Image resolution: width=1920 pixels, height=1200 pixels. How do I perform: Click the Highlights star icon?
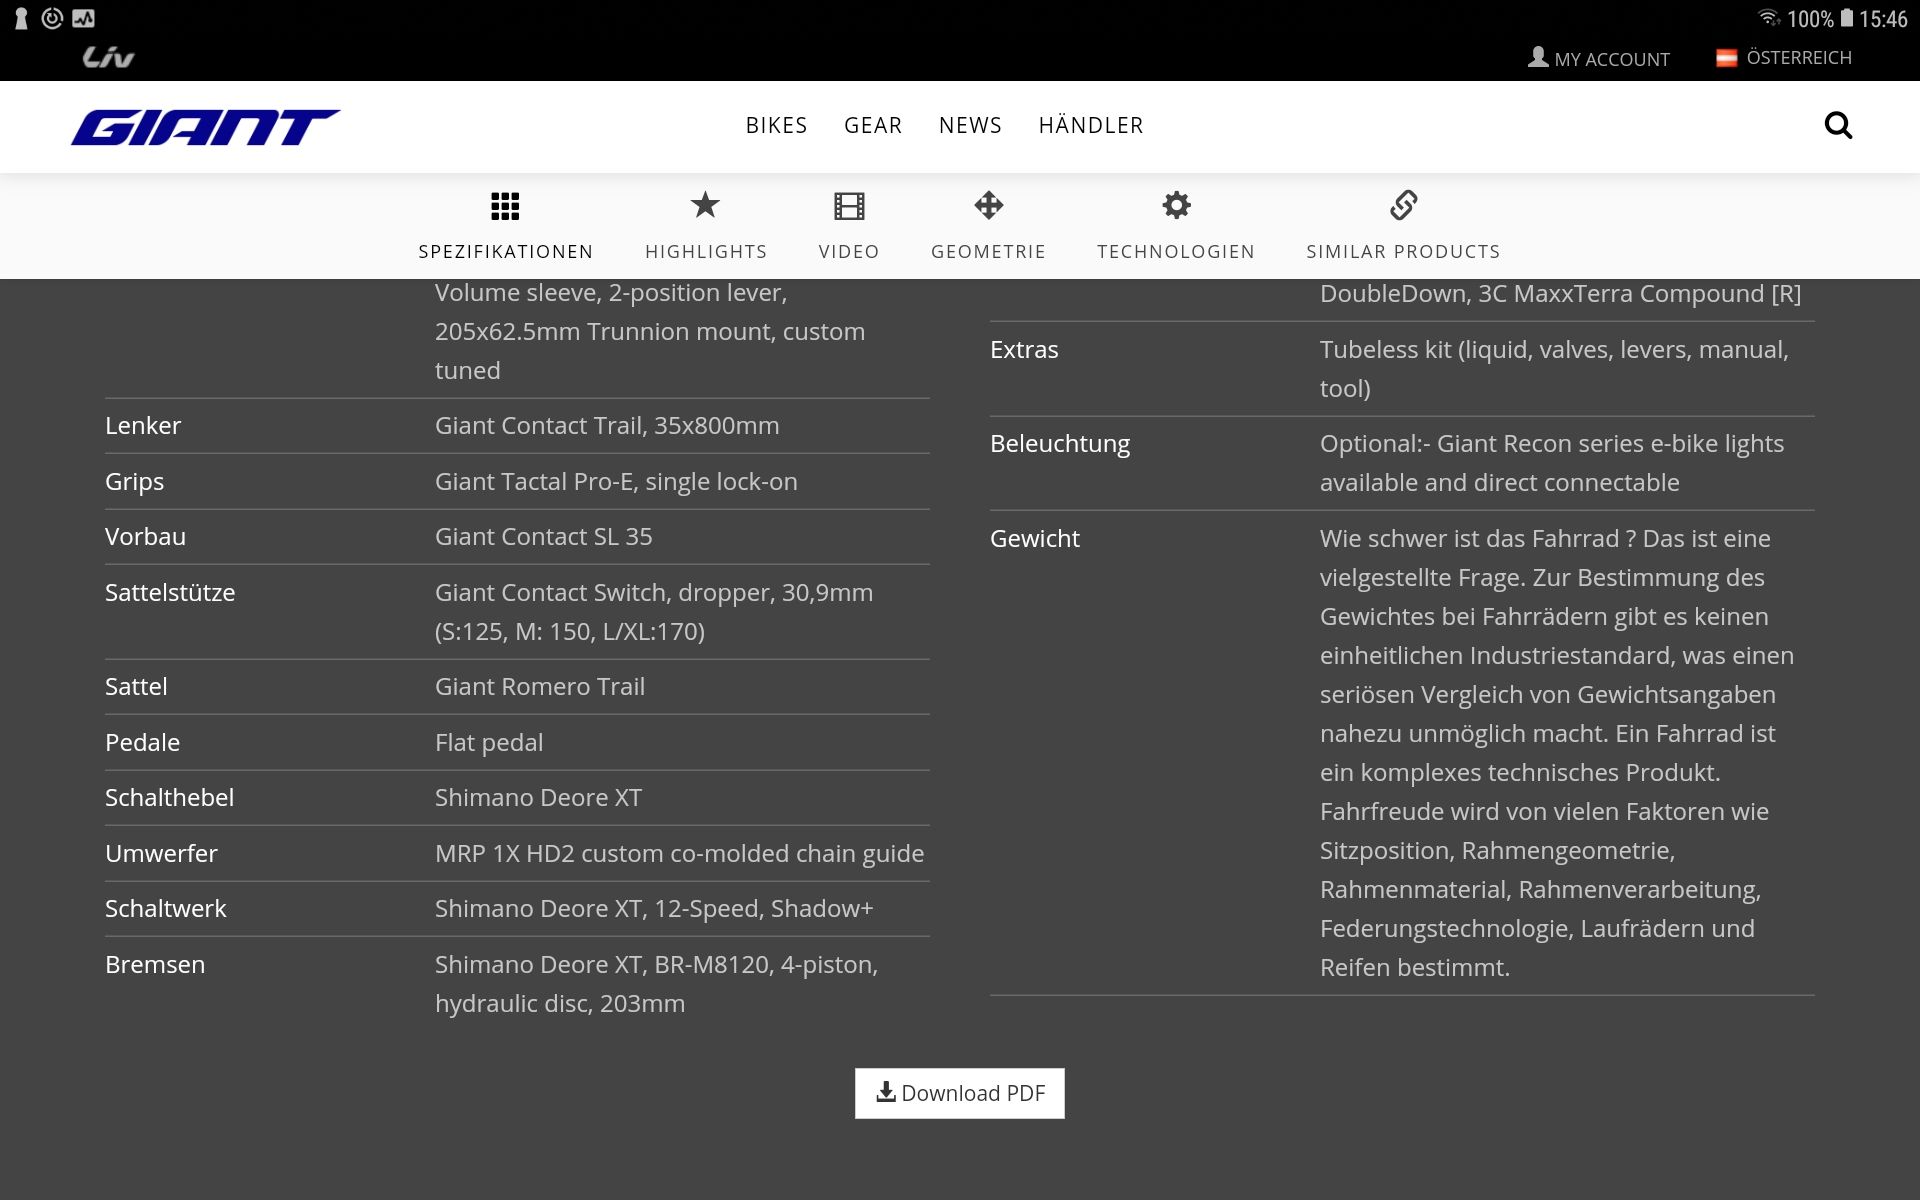[705, 205]
